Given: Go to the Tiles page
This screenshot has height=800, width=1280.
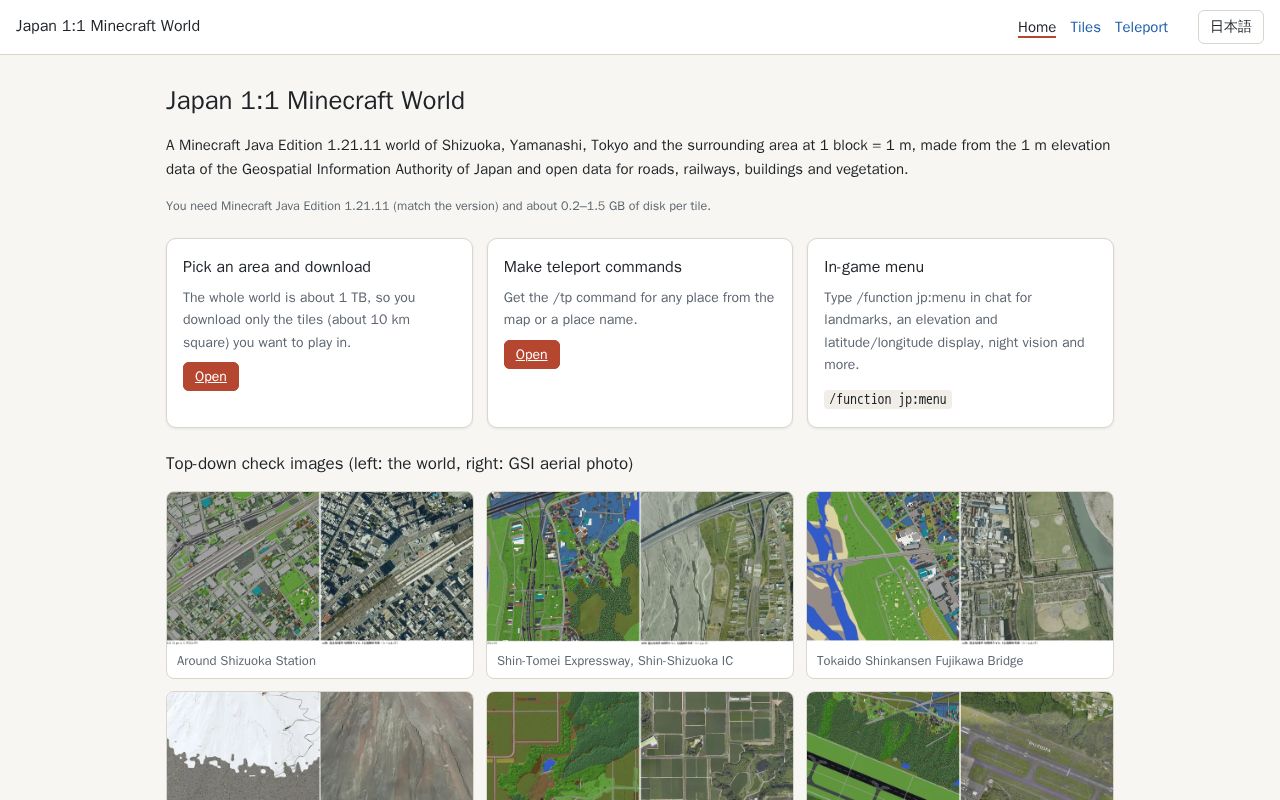Looking at the screenshot, I should click(x=1085, y=27).
